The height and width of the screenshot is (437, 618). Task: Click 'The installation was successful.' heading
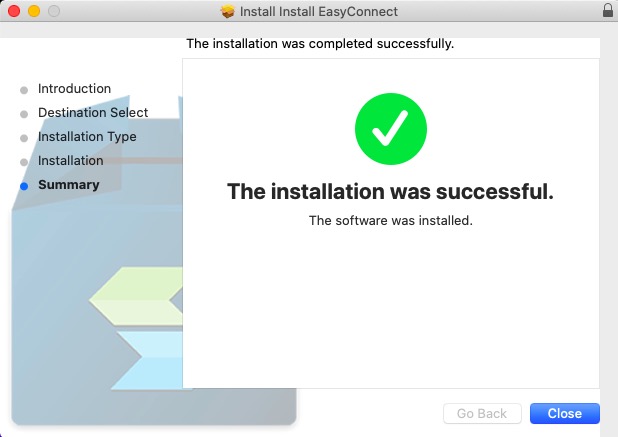(390, 192)
